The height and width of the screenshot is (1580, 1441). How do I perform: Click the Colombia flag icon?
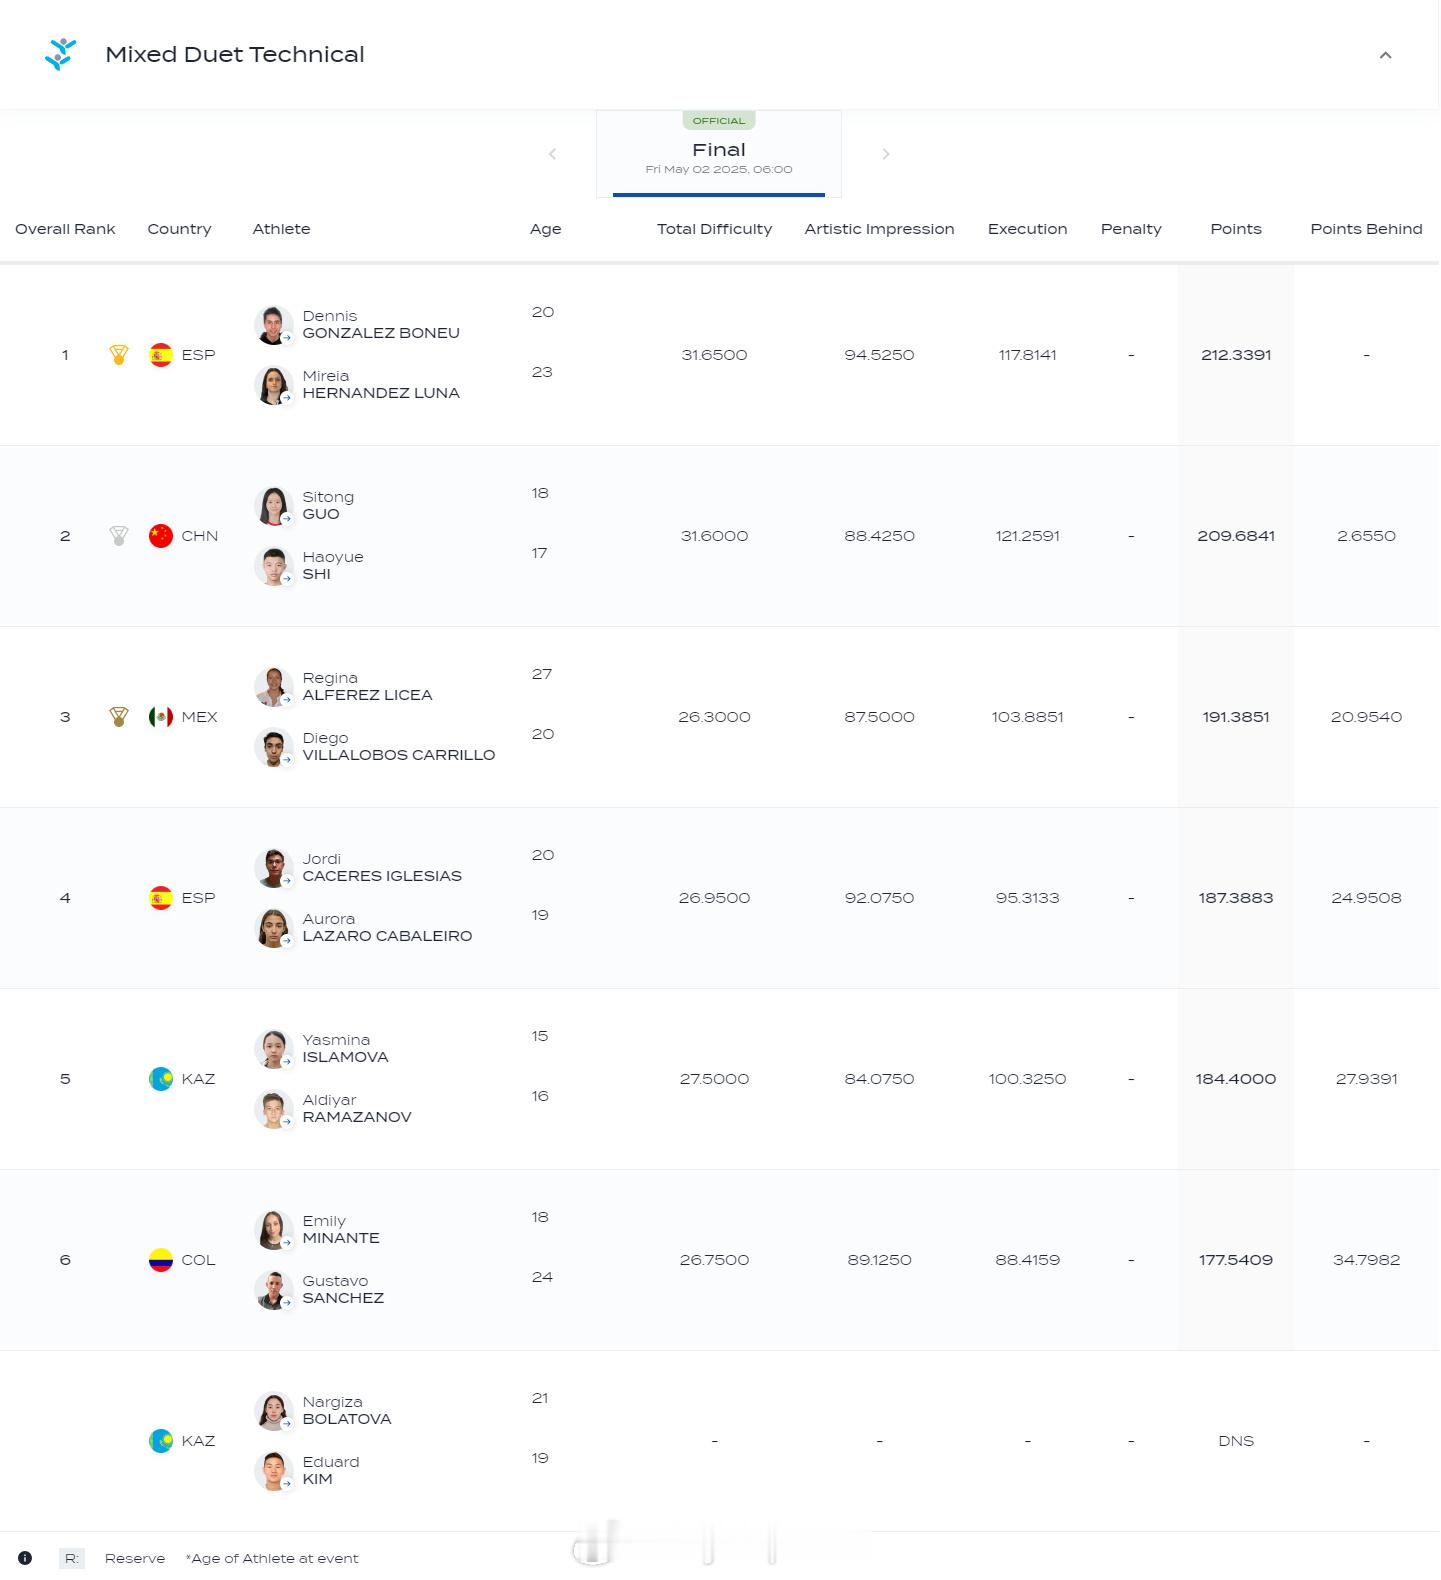pyautogui.click(x=161, y=1260)
